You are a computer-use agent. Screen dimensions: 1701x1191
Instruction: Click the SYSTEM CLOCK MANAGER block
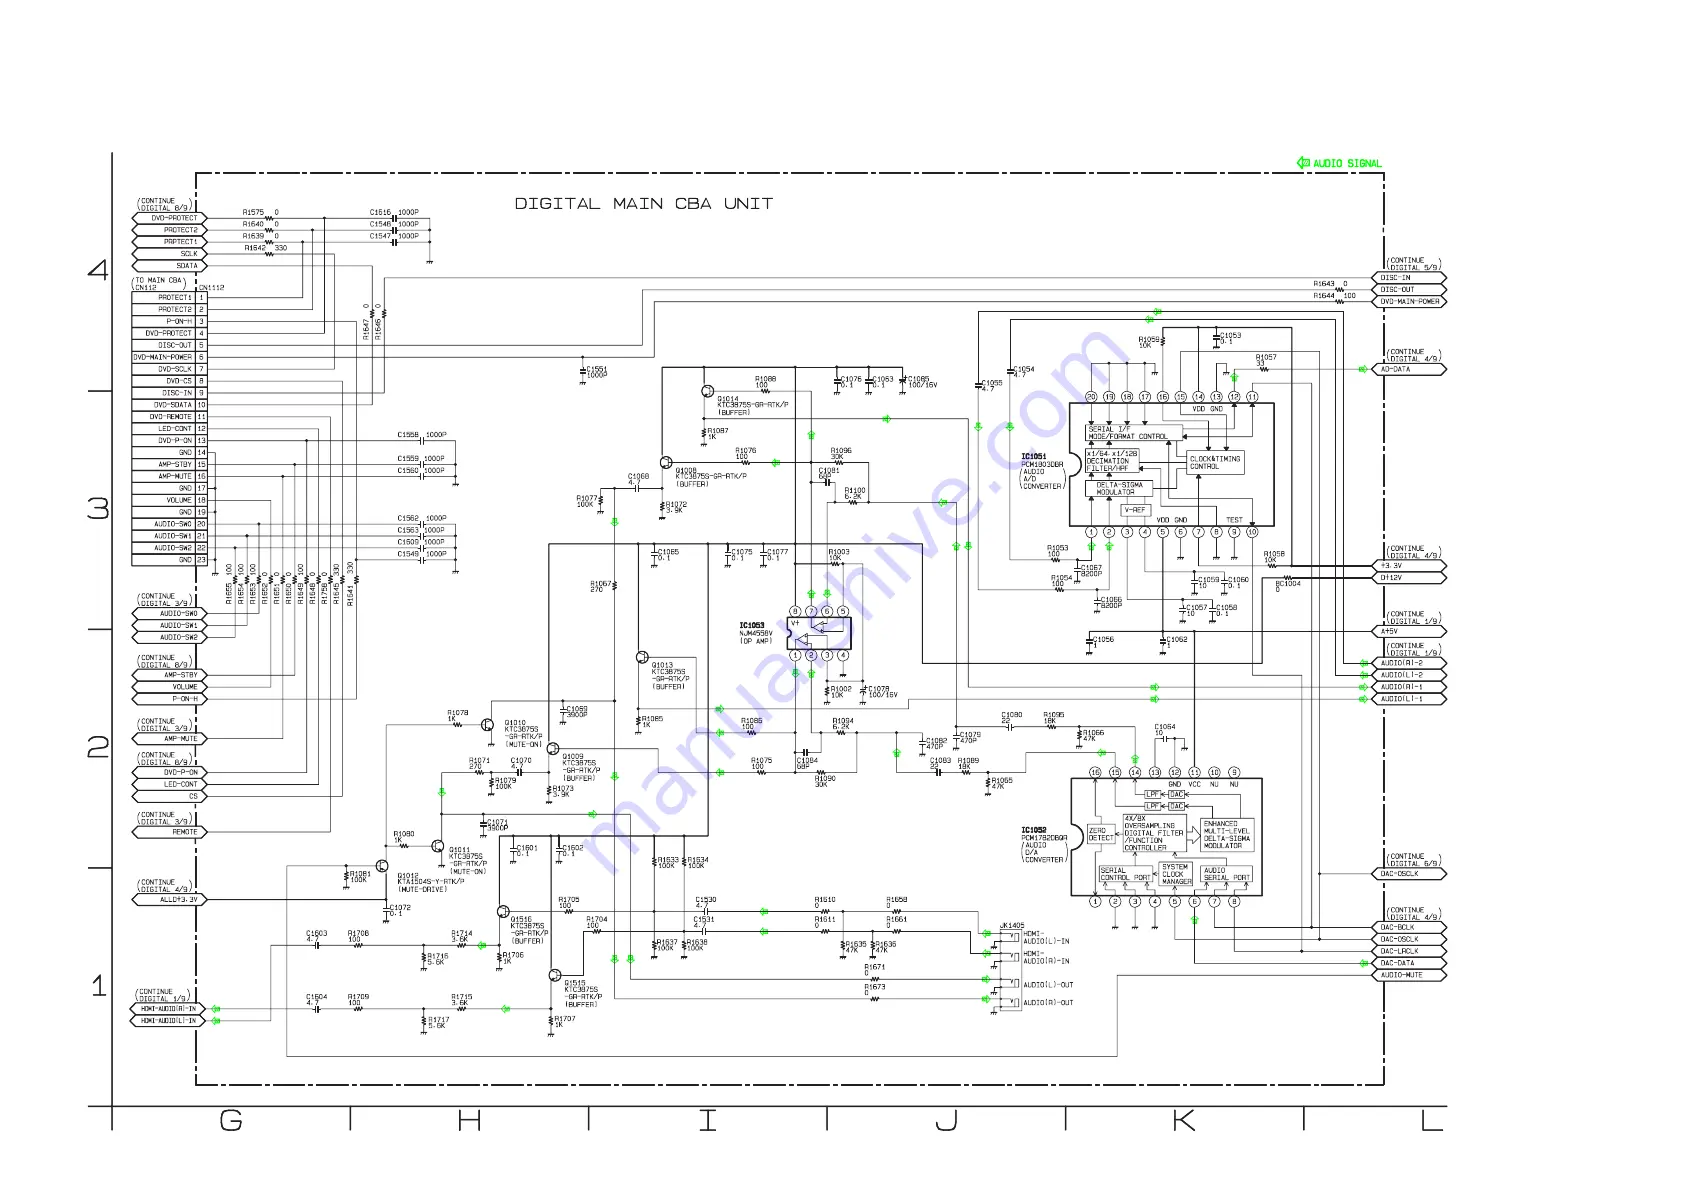pos(1176,874)
